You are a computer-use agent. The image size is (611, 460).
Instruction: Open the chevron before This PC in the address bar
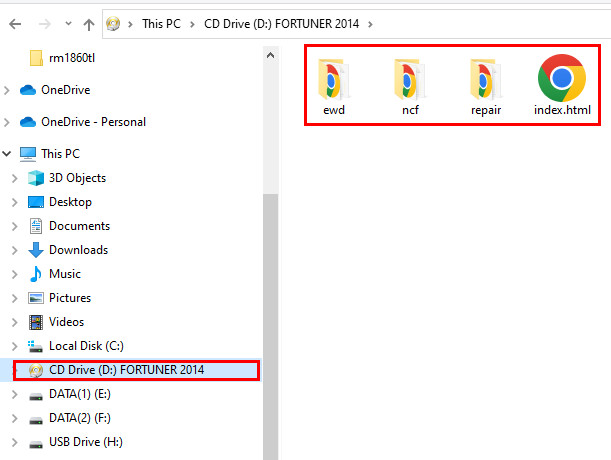[x=131, y=25]
